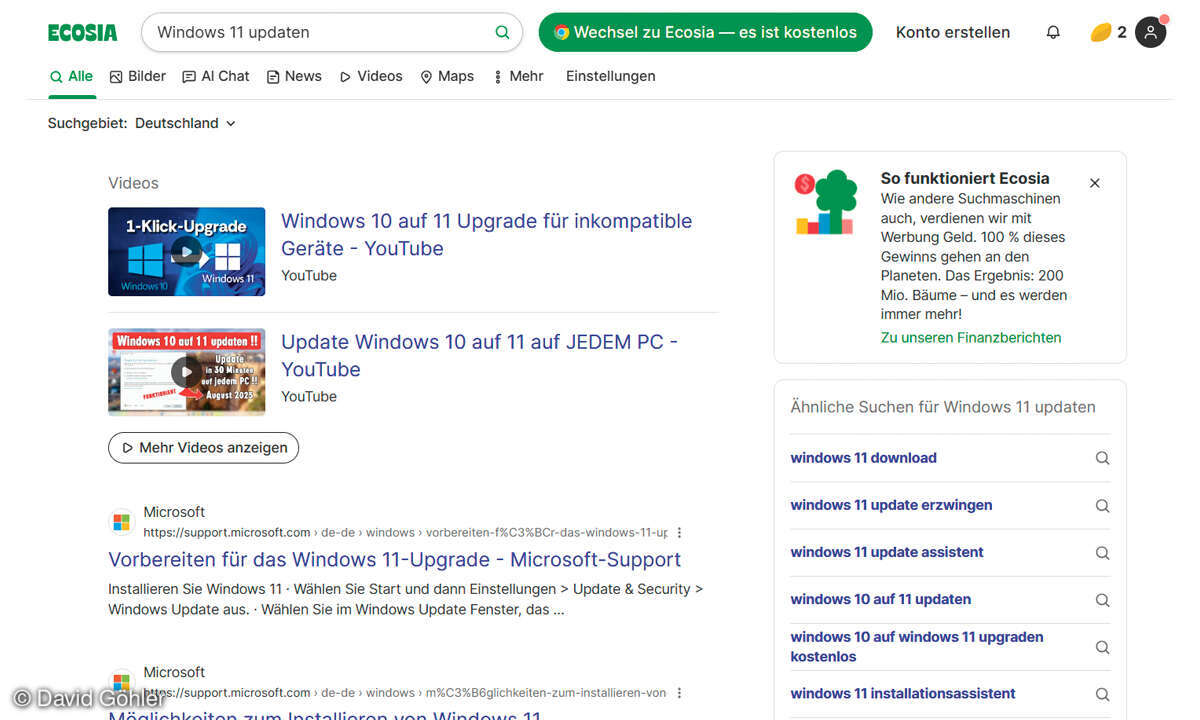
Task: Close the 'So funktioniert Ecosia' card
Action: click(x=1094, y=183)
